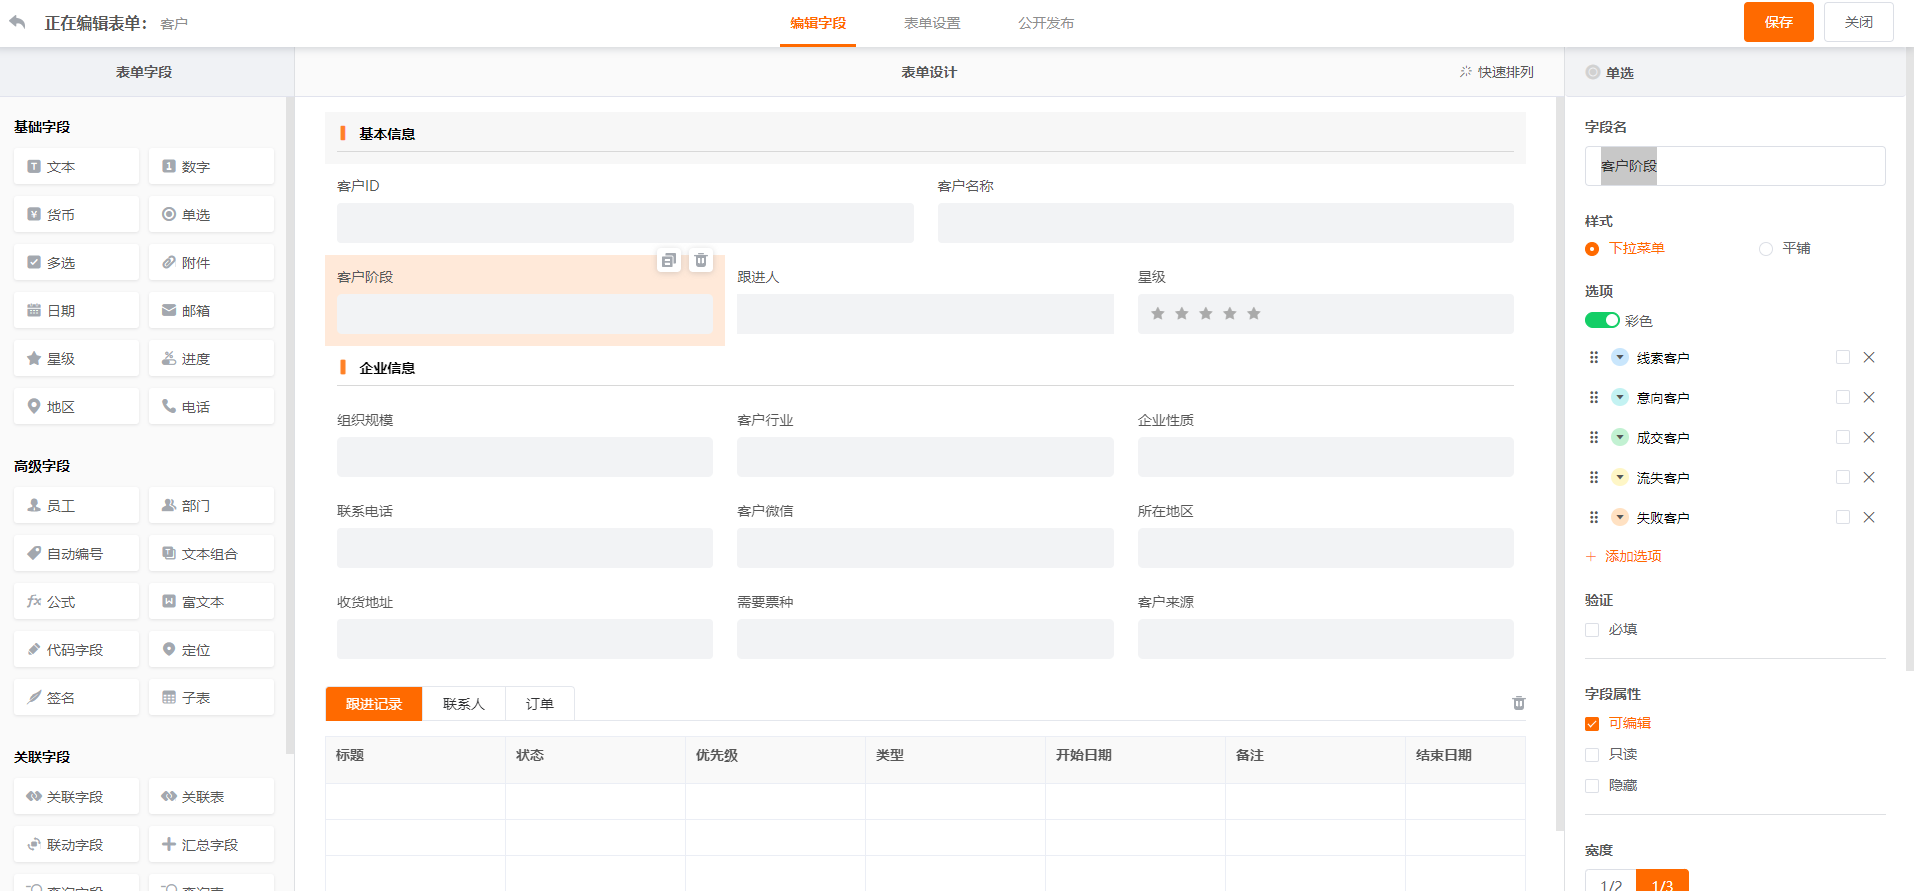1914x891 pixels.
Task: Add a 定位 location field
Action: (211, 649)
